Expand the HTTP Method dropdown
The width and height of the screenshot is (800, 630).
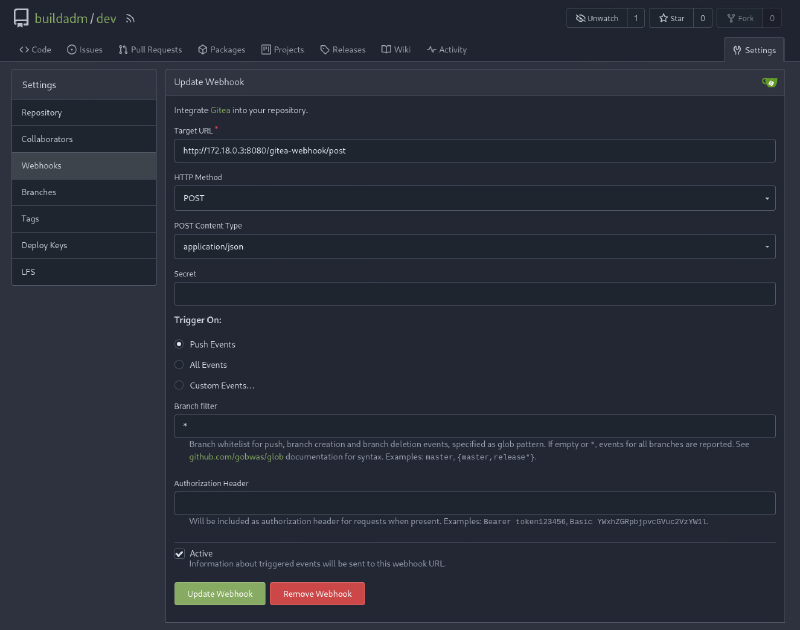pos(474,198)
